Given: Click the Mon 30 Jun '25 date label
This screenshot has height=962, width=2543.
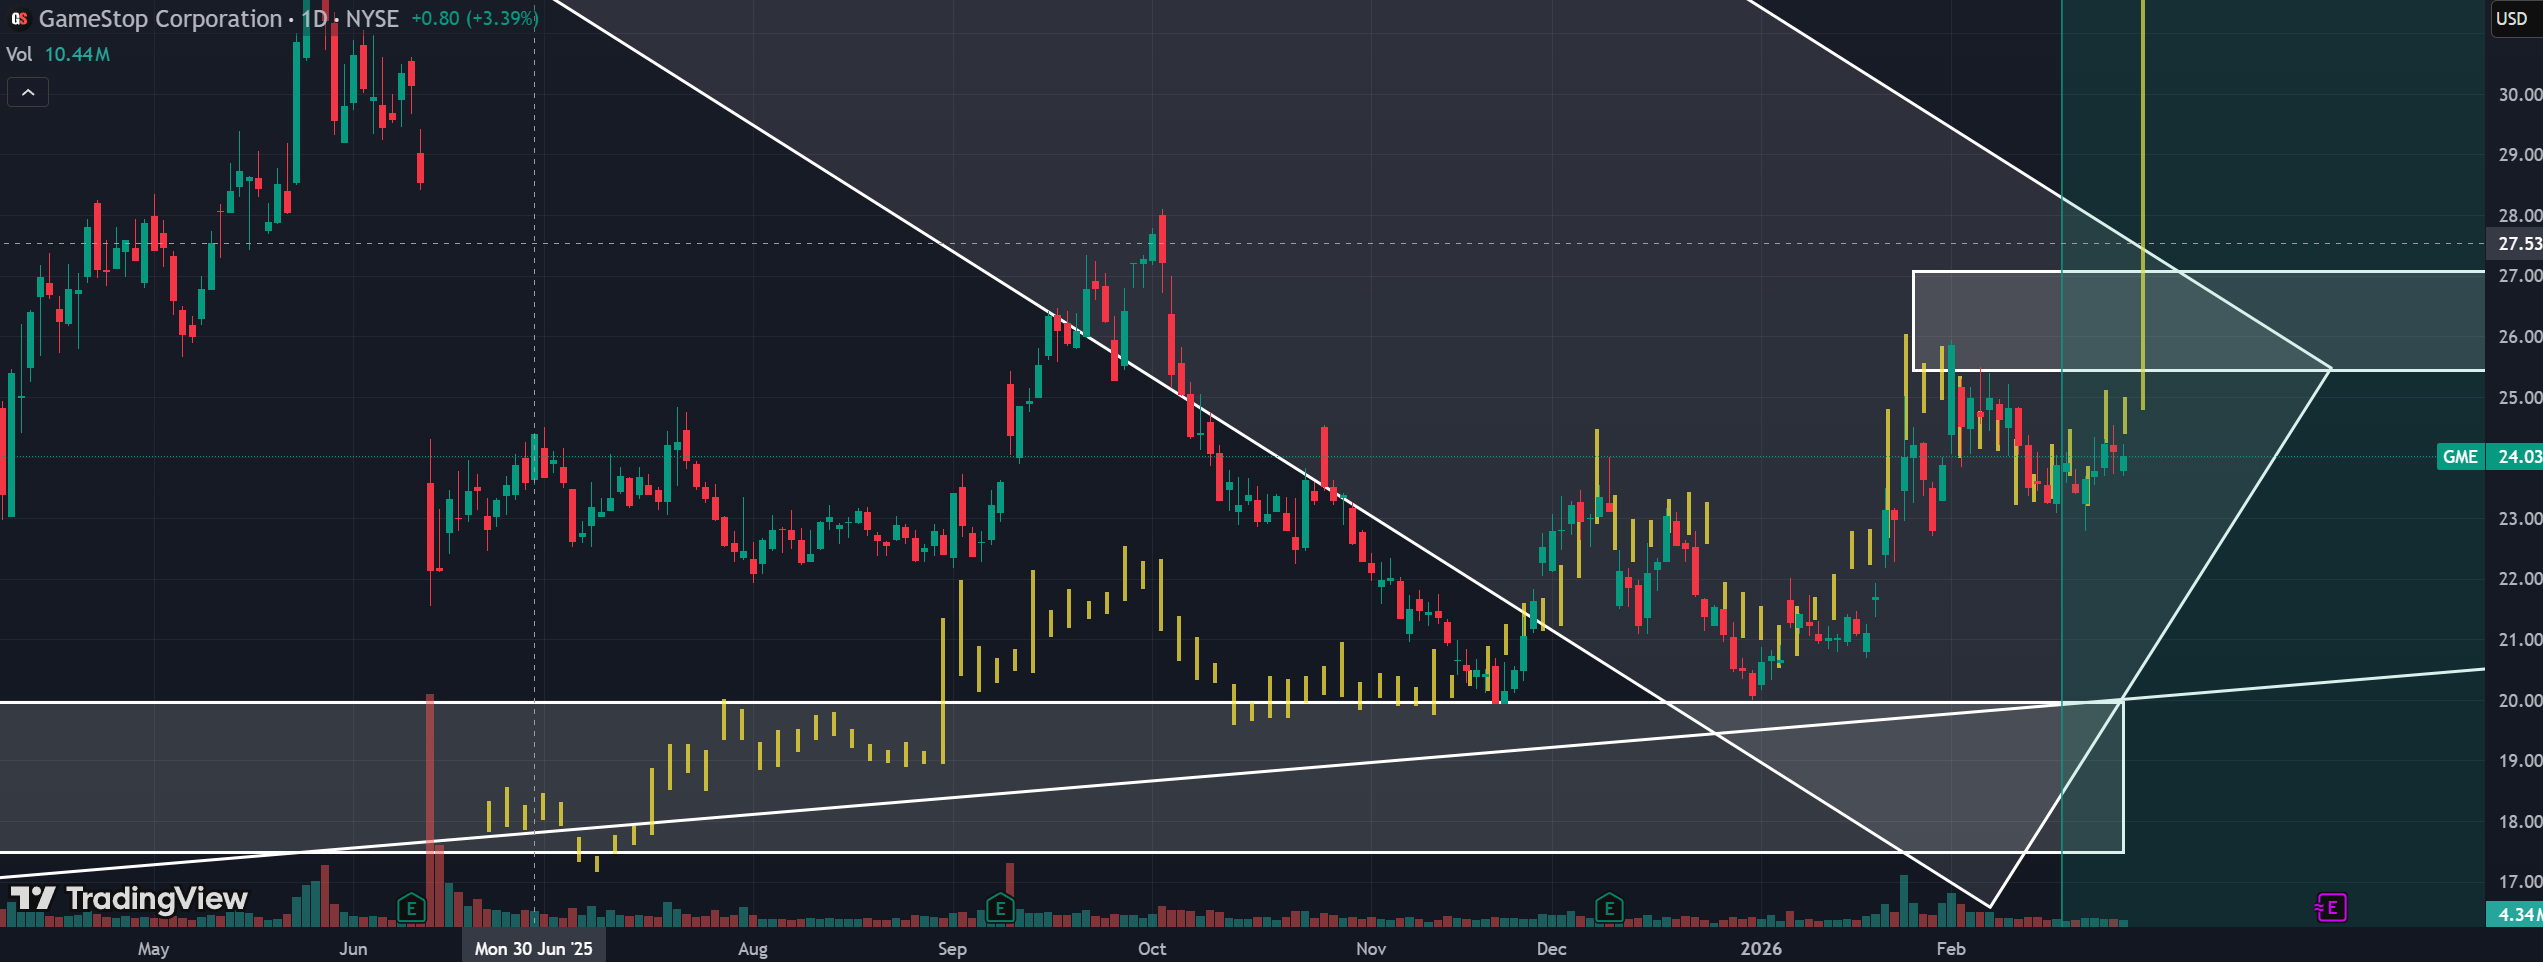Looking at the screenshot, I should click(534, 949).
